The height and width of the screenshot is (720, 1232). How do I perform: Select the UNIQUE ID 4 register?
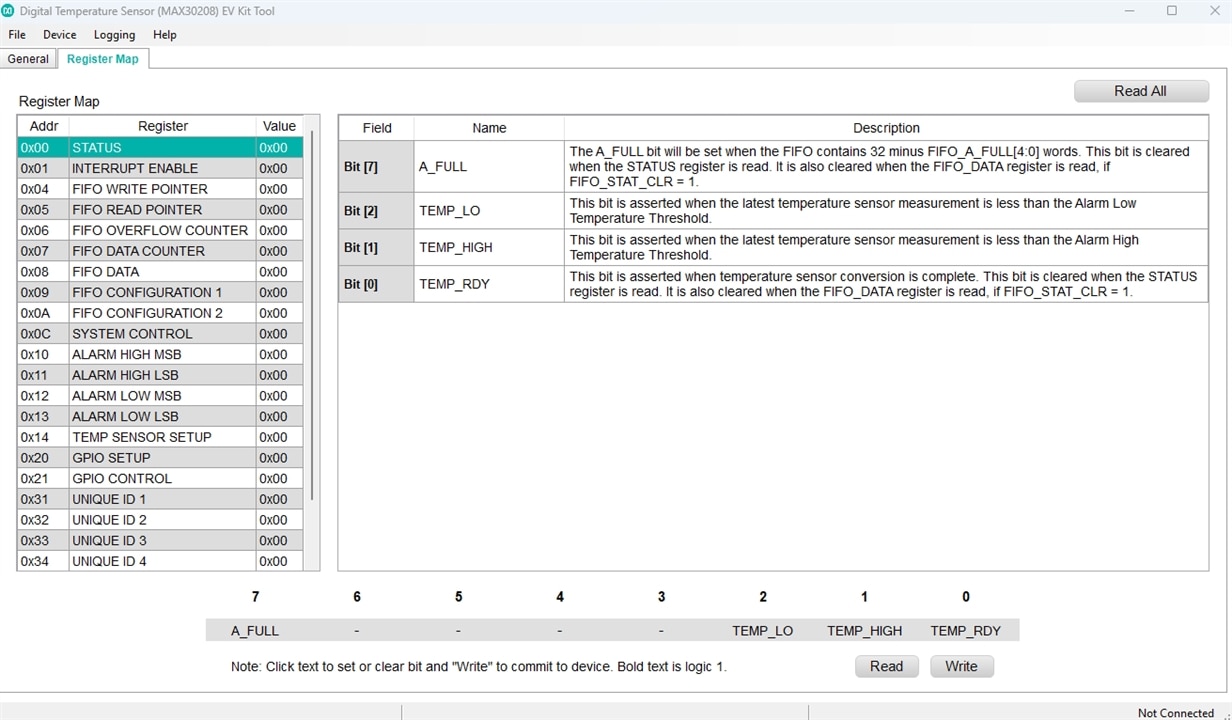(160, 561)
